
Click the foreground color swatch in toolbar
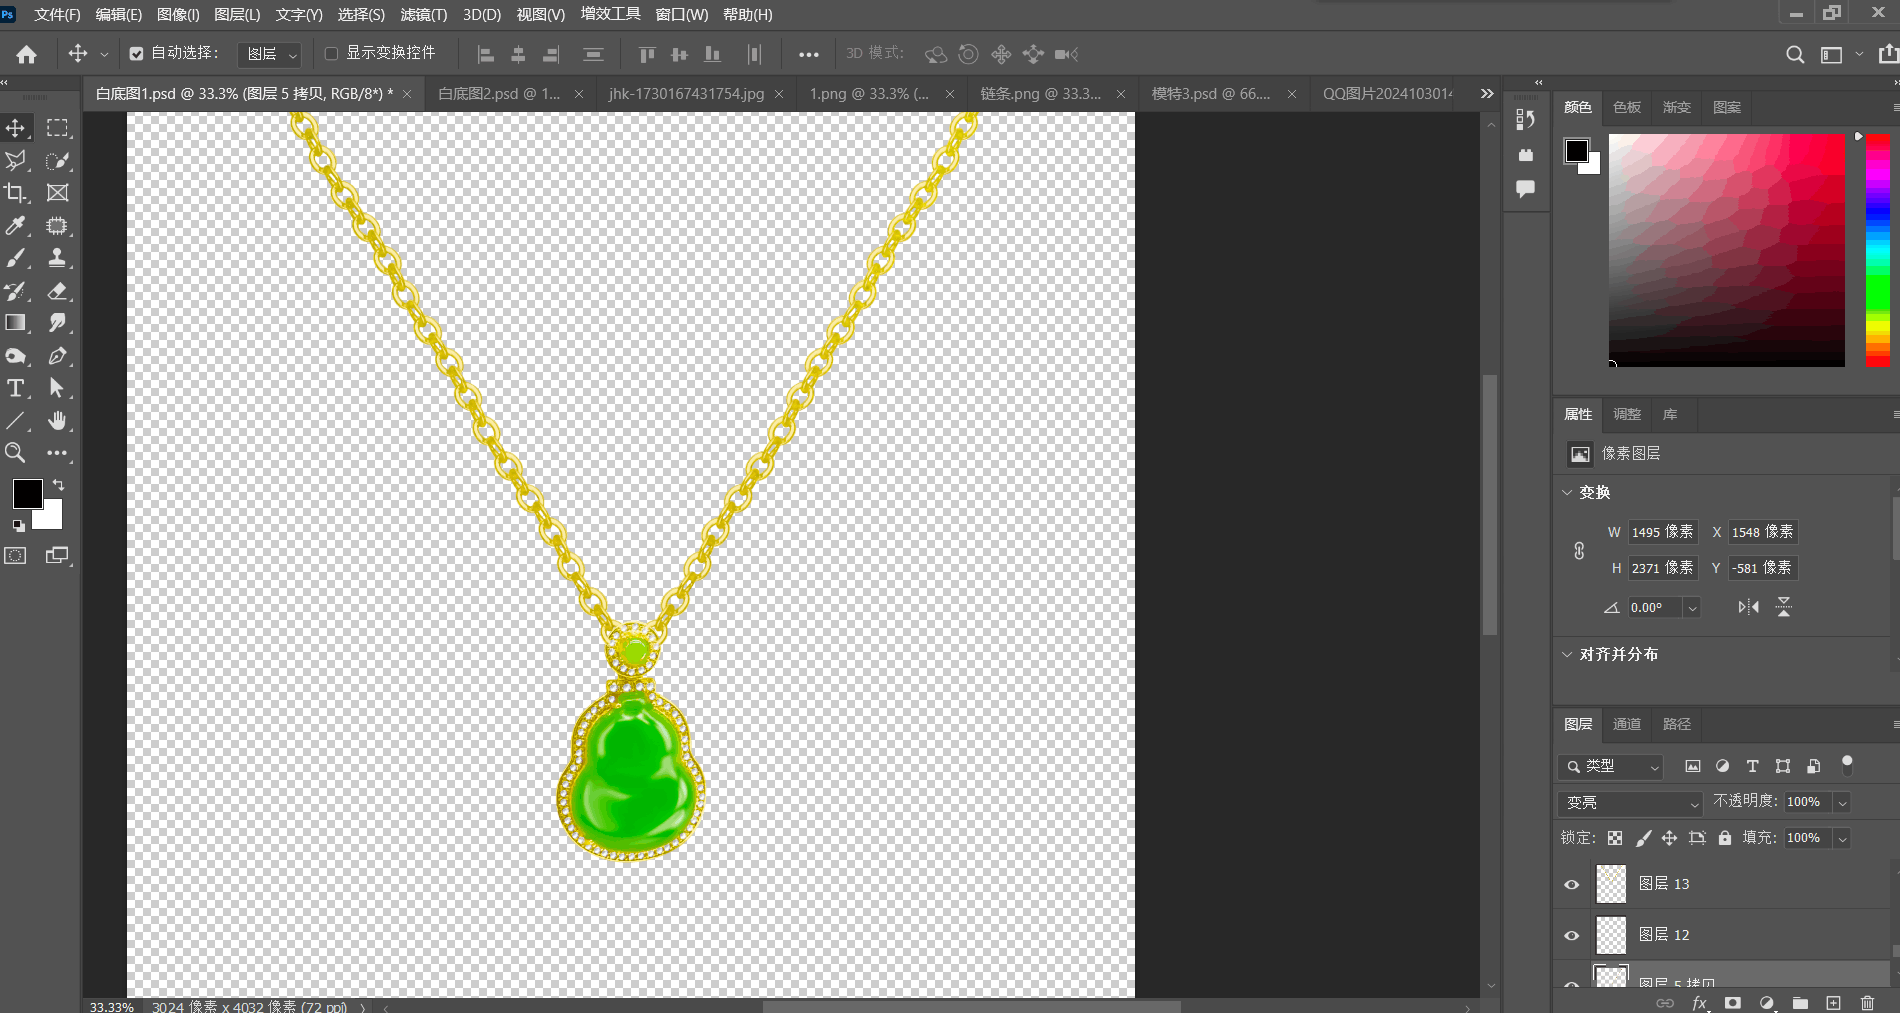coord(26,492)
